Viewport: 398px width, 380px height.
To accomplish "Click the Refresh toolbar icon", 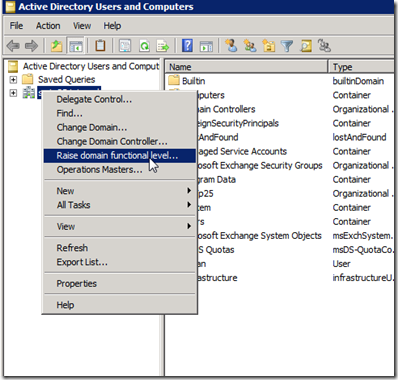I will 144,46.
